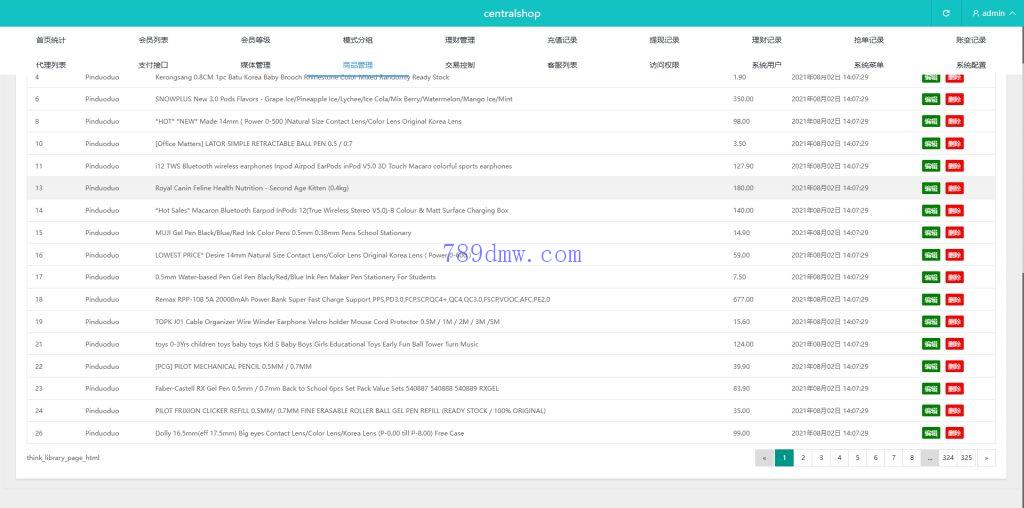
Task: Delete the Dolly 16.5mm Contact Lens row
Action: [954, 433]
